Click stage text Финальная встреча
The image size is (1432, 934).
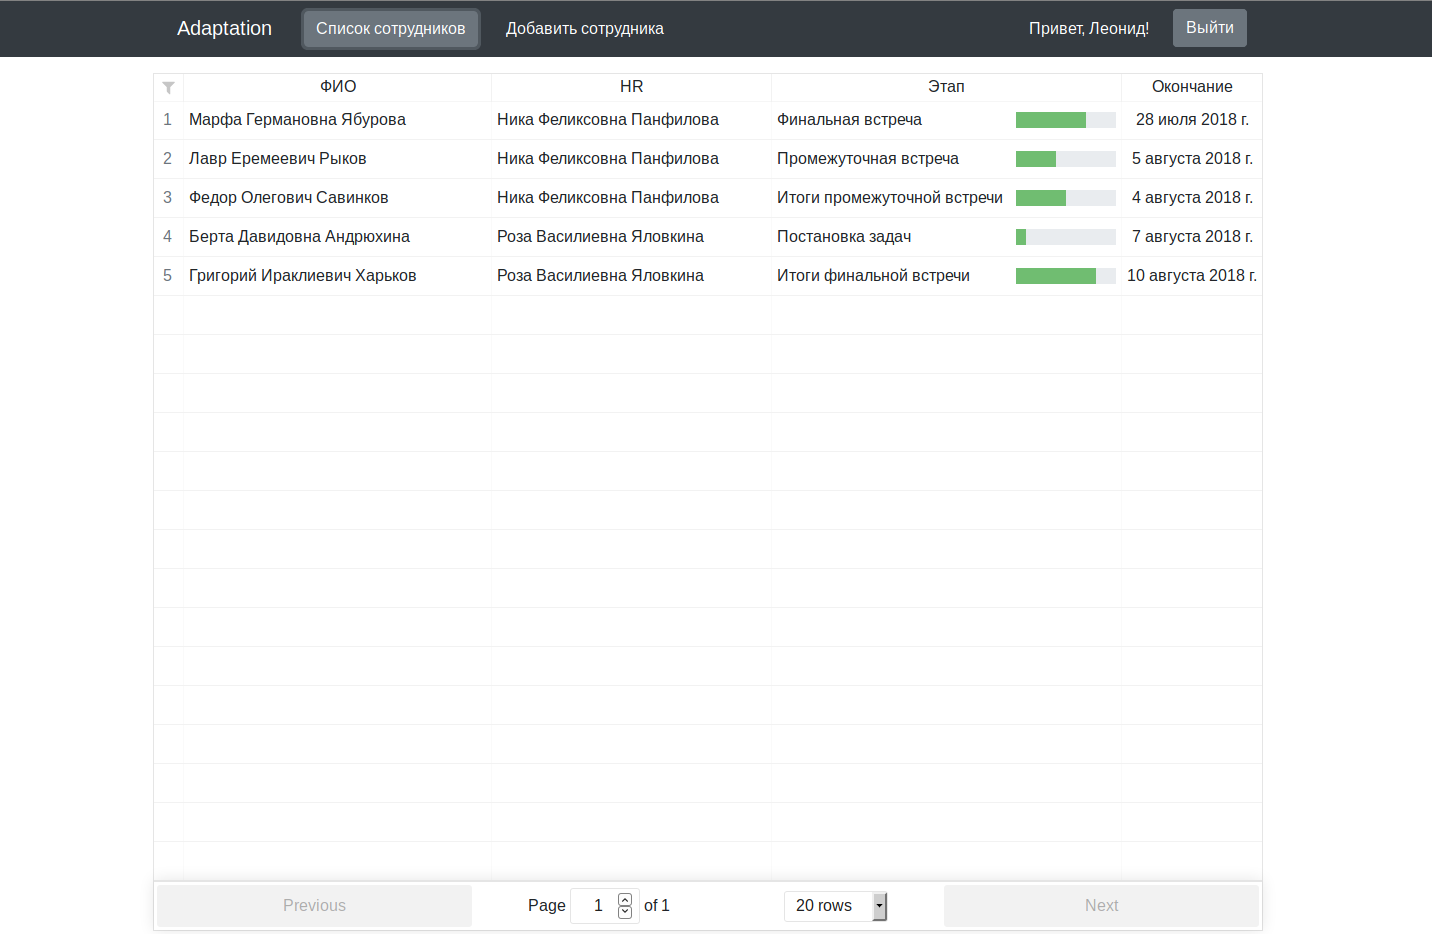[849, 120]
